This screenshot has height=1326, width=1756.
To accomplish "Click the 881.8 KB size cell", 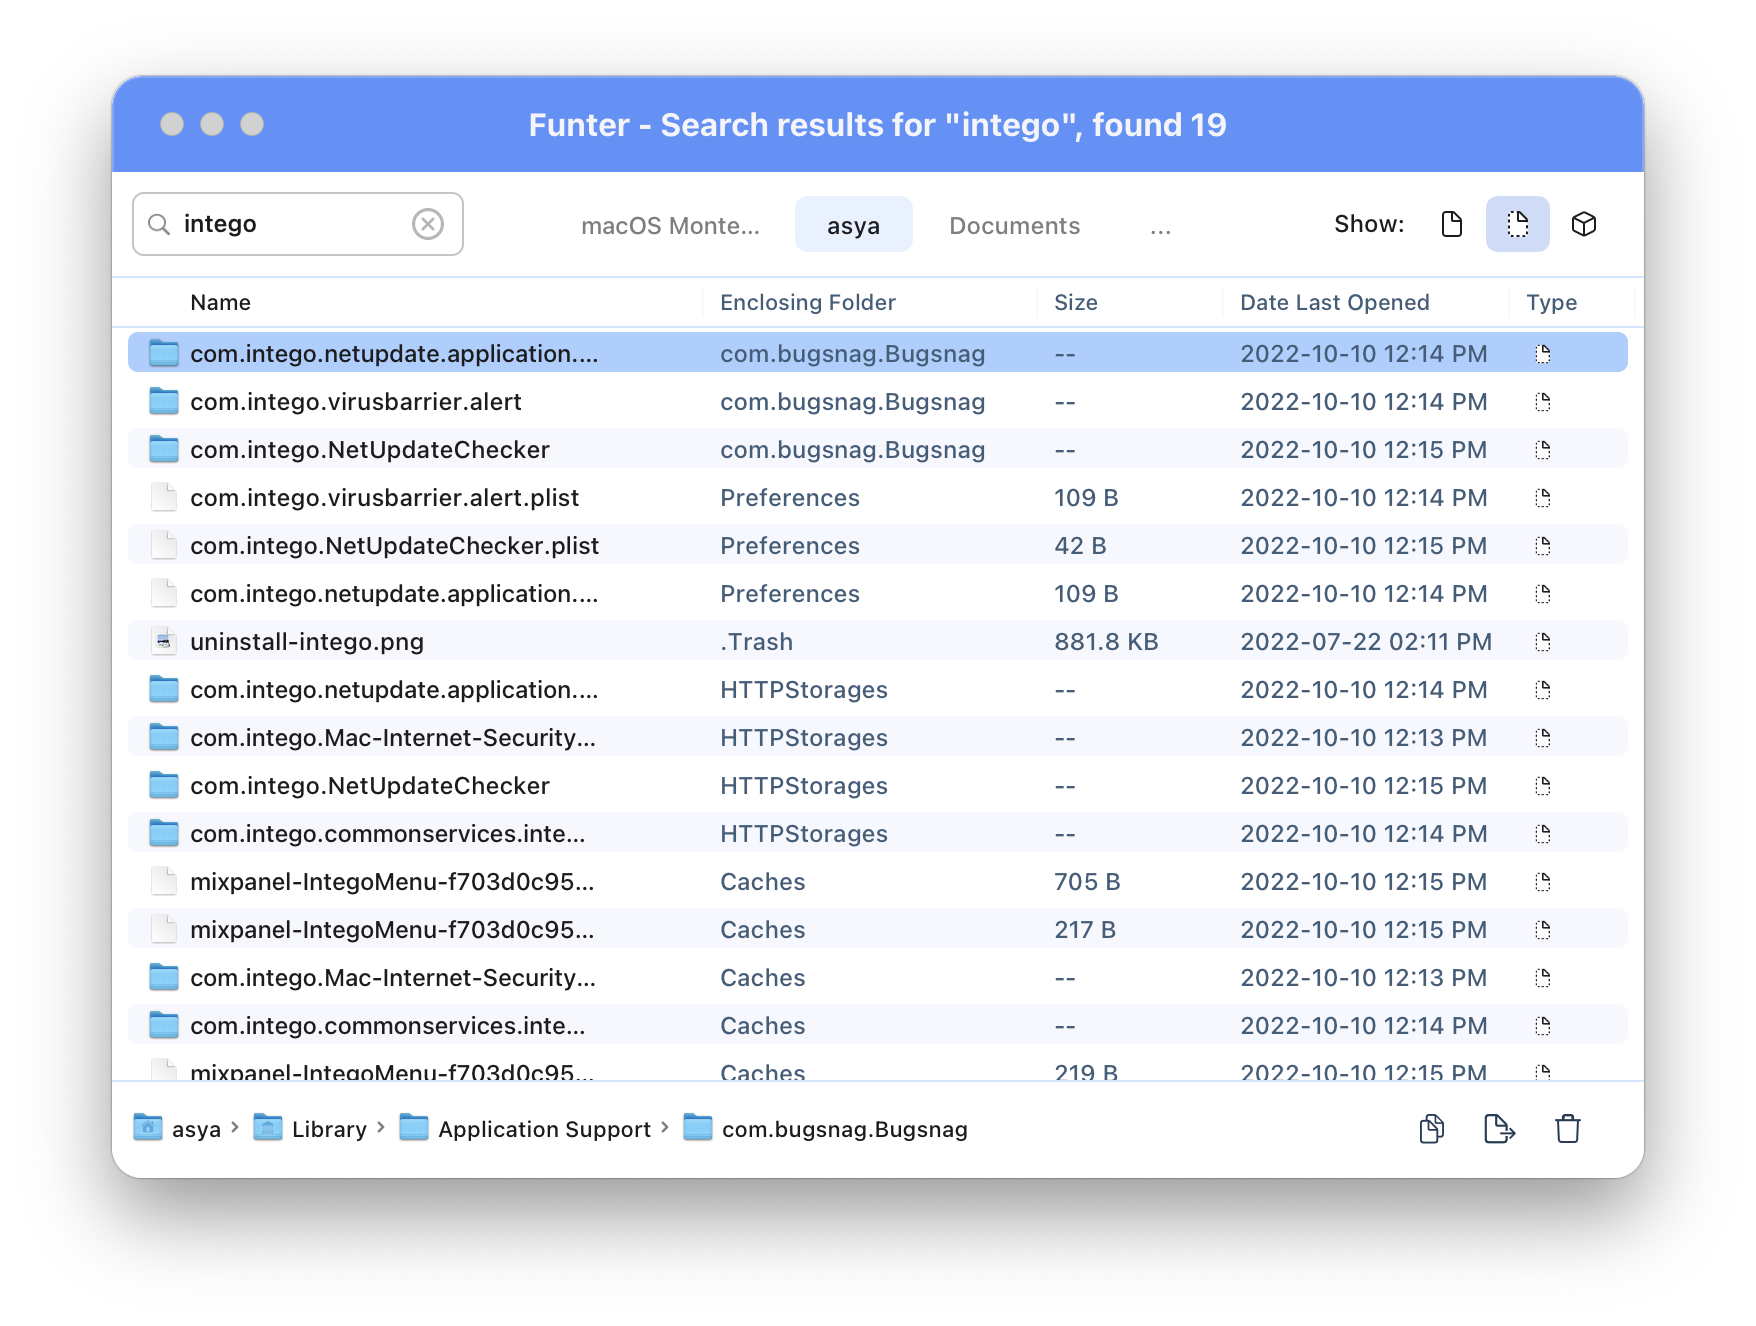I will click(x=1106, y=641).
